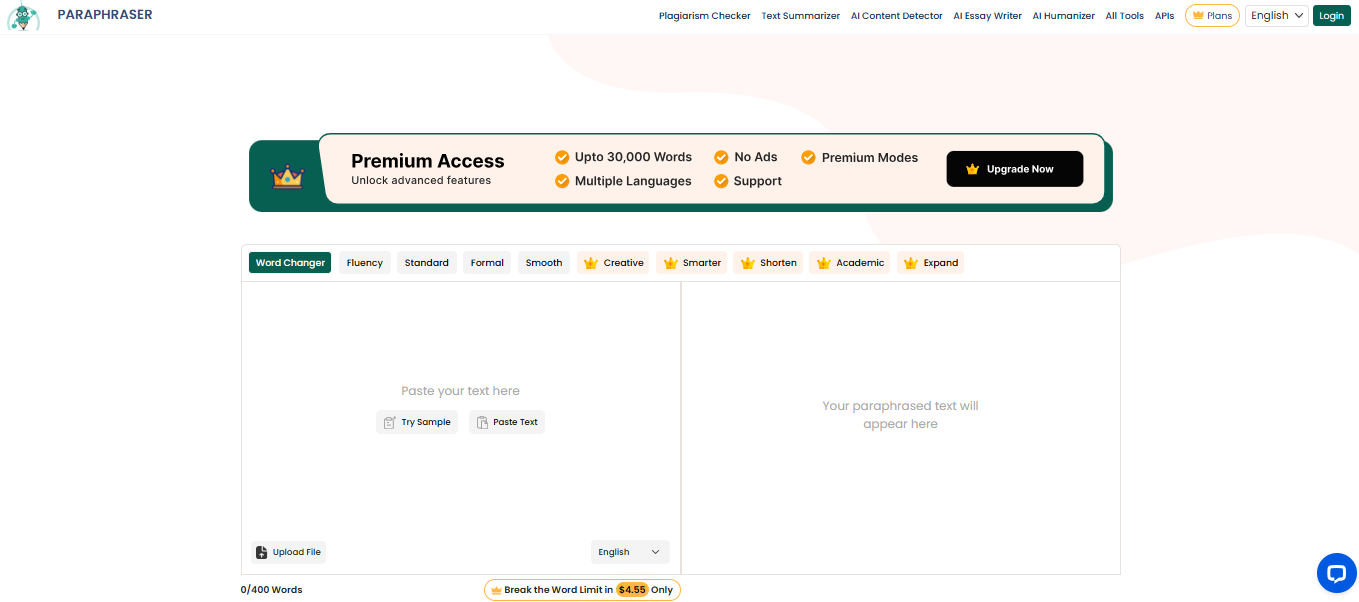This screenshot has width=1359, height=602.
Task: Open the Plagiarism Checker link
Action: point(705,16)
